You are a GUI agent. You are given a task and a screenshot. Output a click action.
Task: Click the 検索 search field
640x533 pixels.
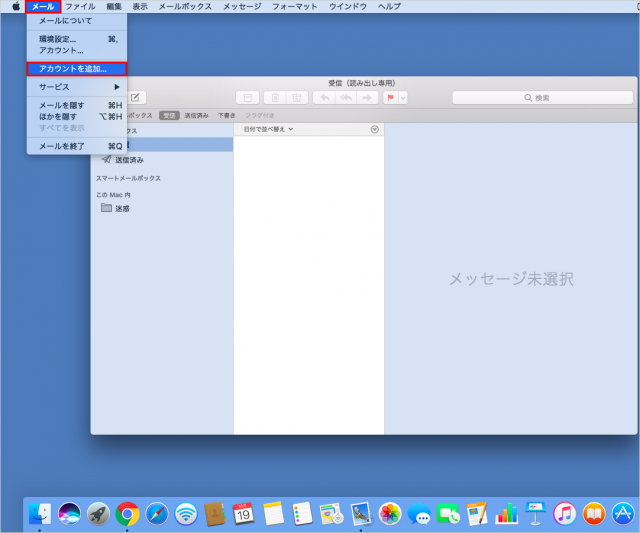[540, 97]
